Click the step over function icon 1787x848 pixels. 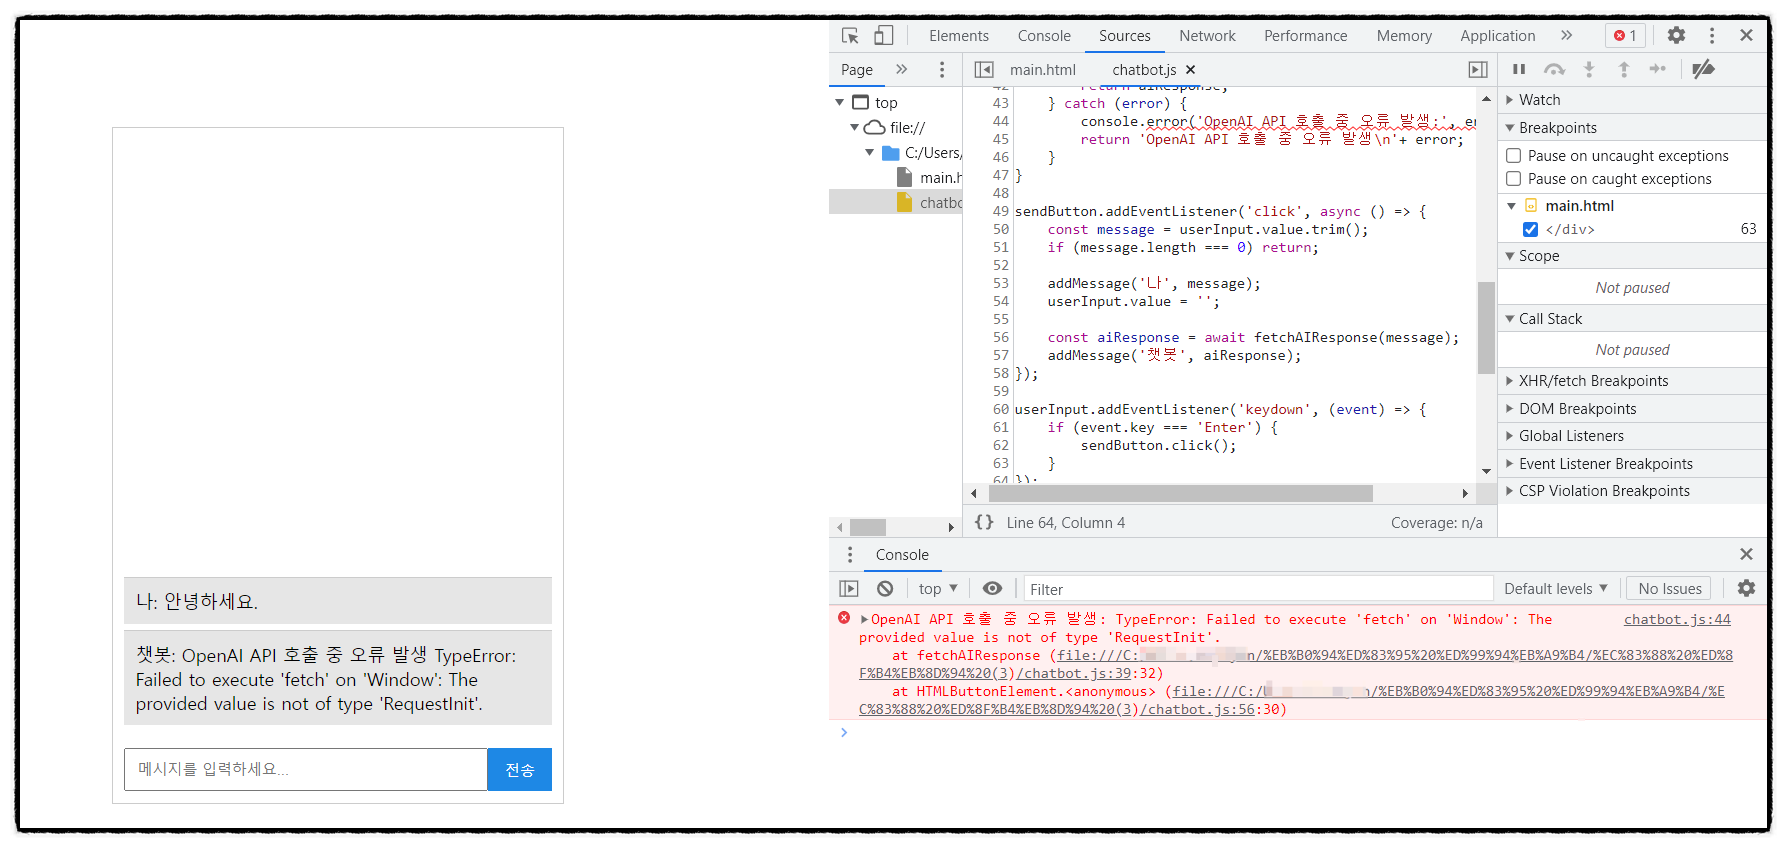pos(1554,69)
